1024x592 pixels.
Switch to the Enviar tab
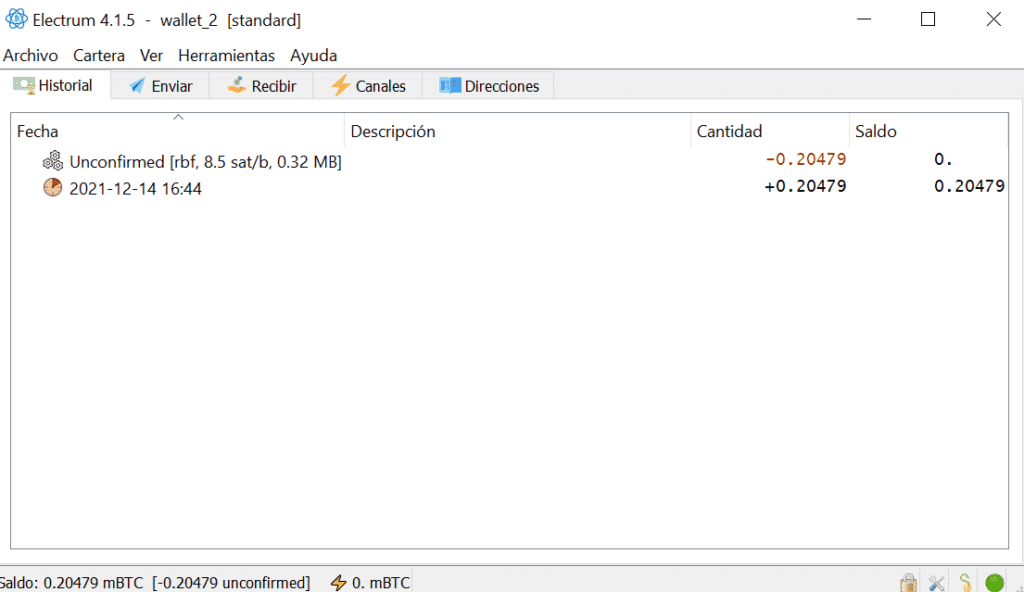pos(160,86)
